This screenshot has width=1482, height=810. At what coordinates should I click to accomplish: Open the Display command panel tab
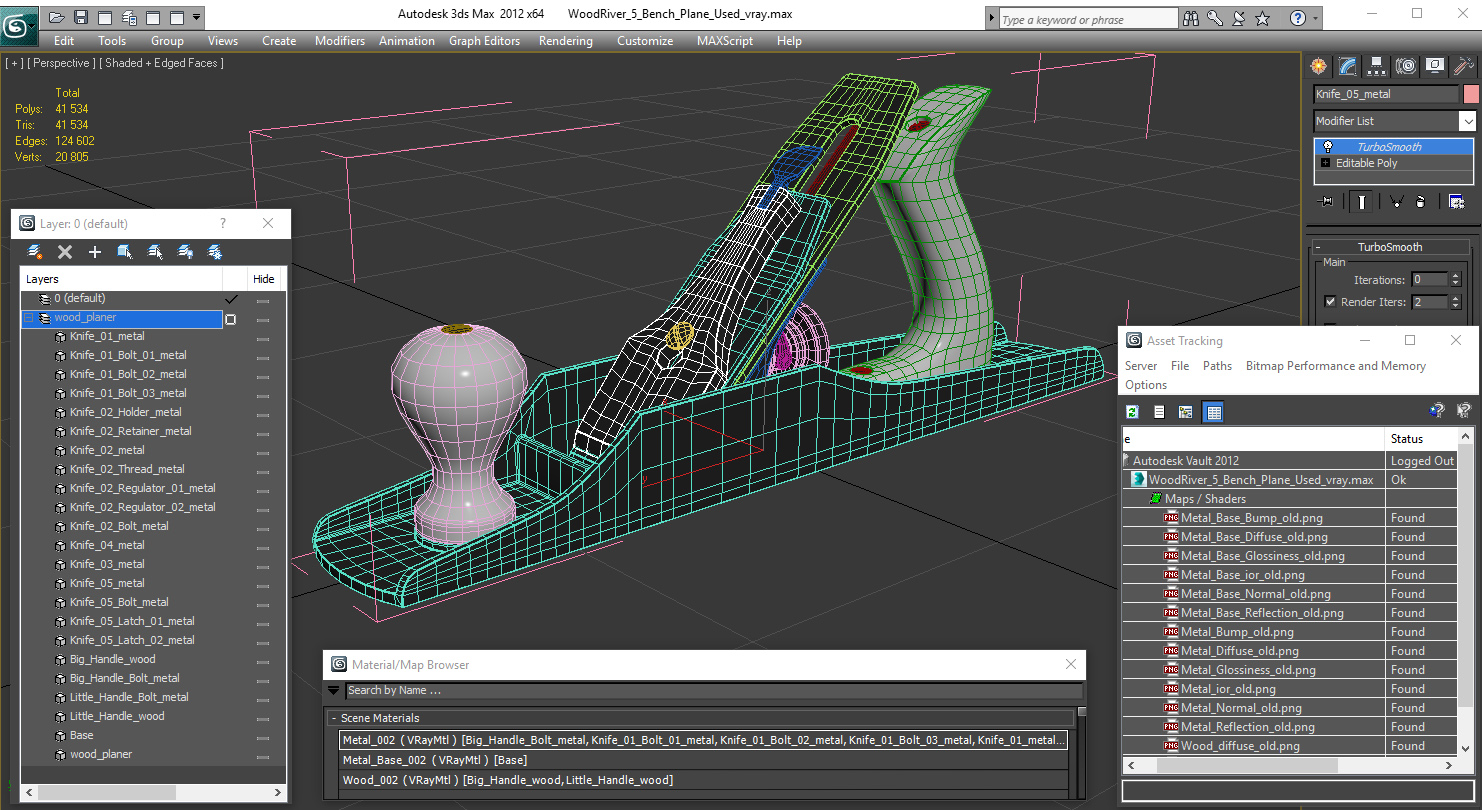[x=1435, y=66]
